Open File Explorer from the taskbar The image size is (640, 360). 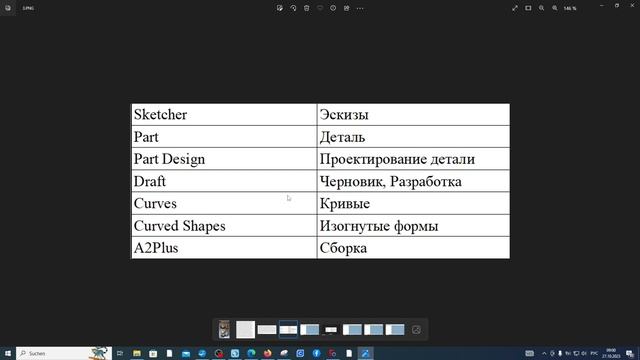[x=137, y=353]
